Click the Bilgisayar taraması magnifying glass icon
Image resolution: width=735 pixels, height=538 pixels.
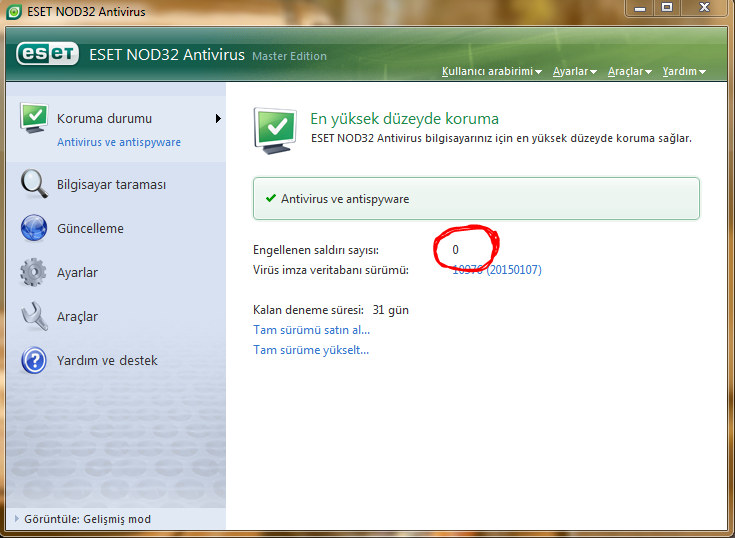click(34, 184)
